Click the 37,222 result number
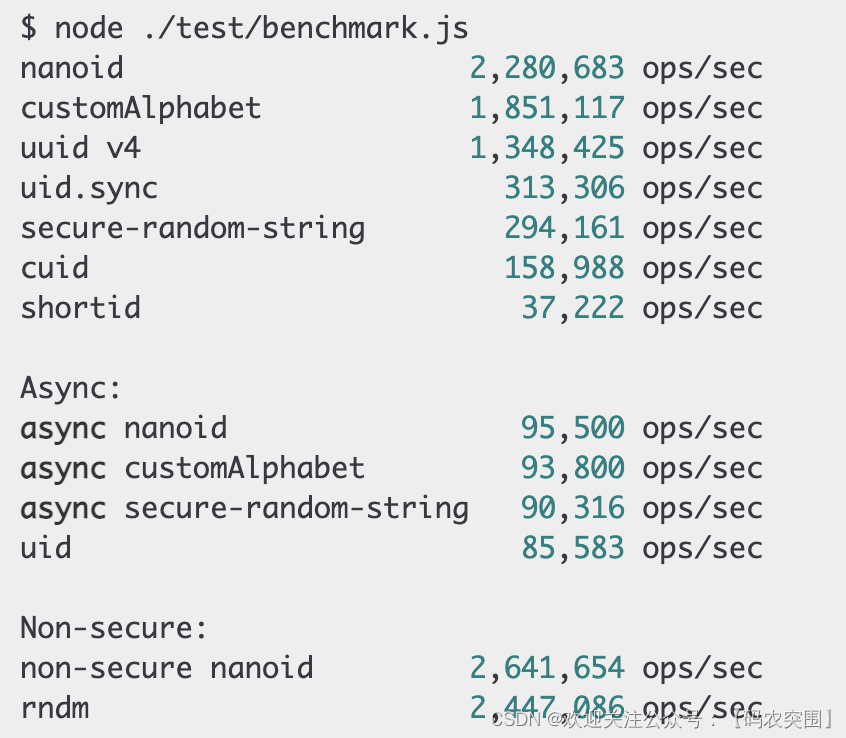The width and height of the screenshot is (846, 738). (573, 308)
